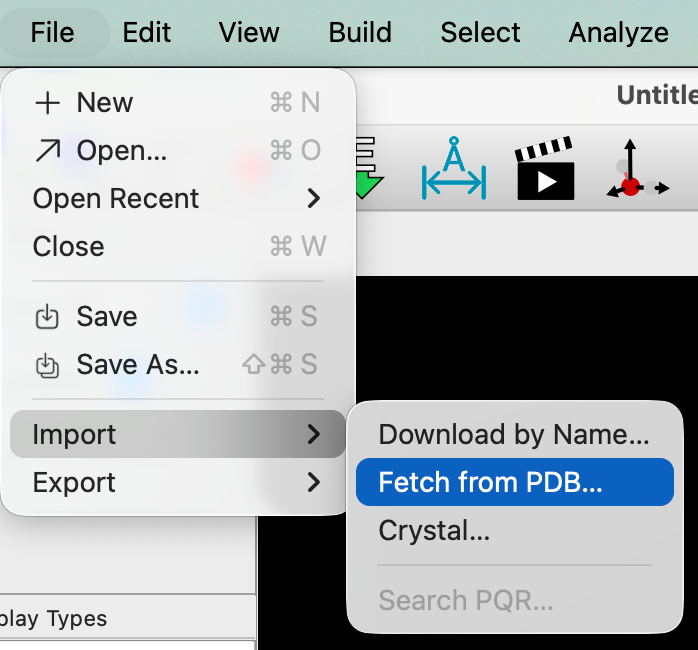Image resolution: width=698 pixels, height=650 pixels.
Task: Click Save in the File menu
Action: 106,316
